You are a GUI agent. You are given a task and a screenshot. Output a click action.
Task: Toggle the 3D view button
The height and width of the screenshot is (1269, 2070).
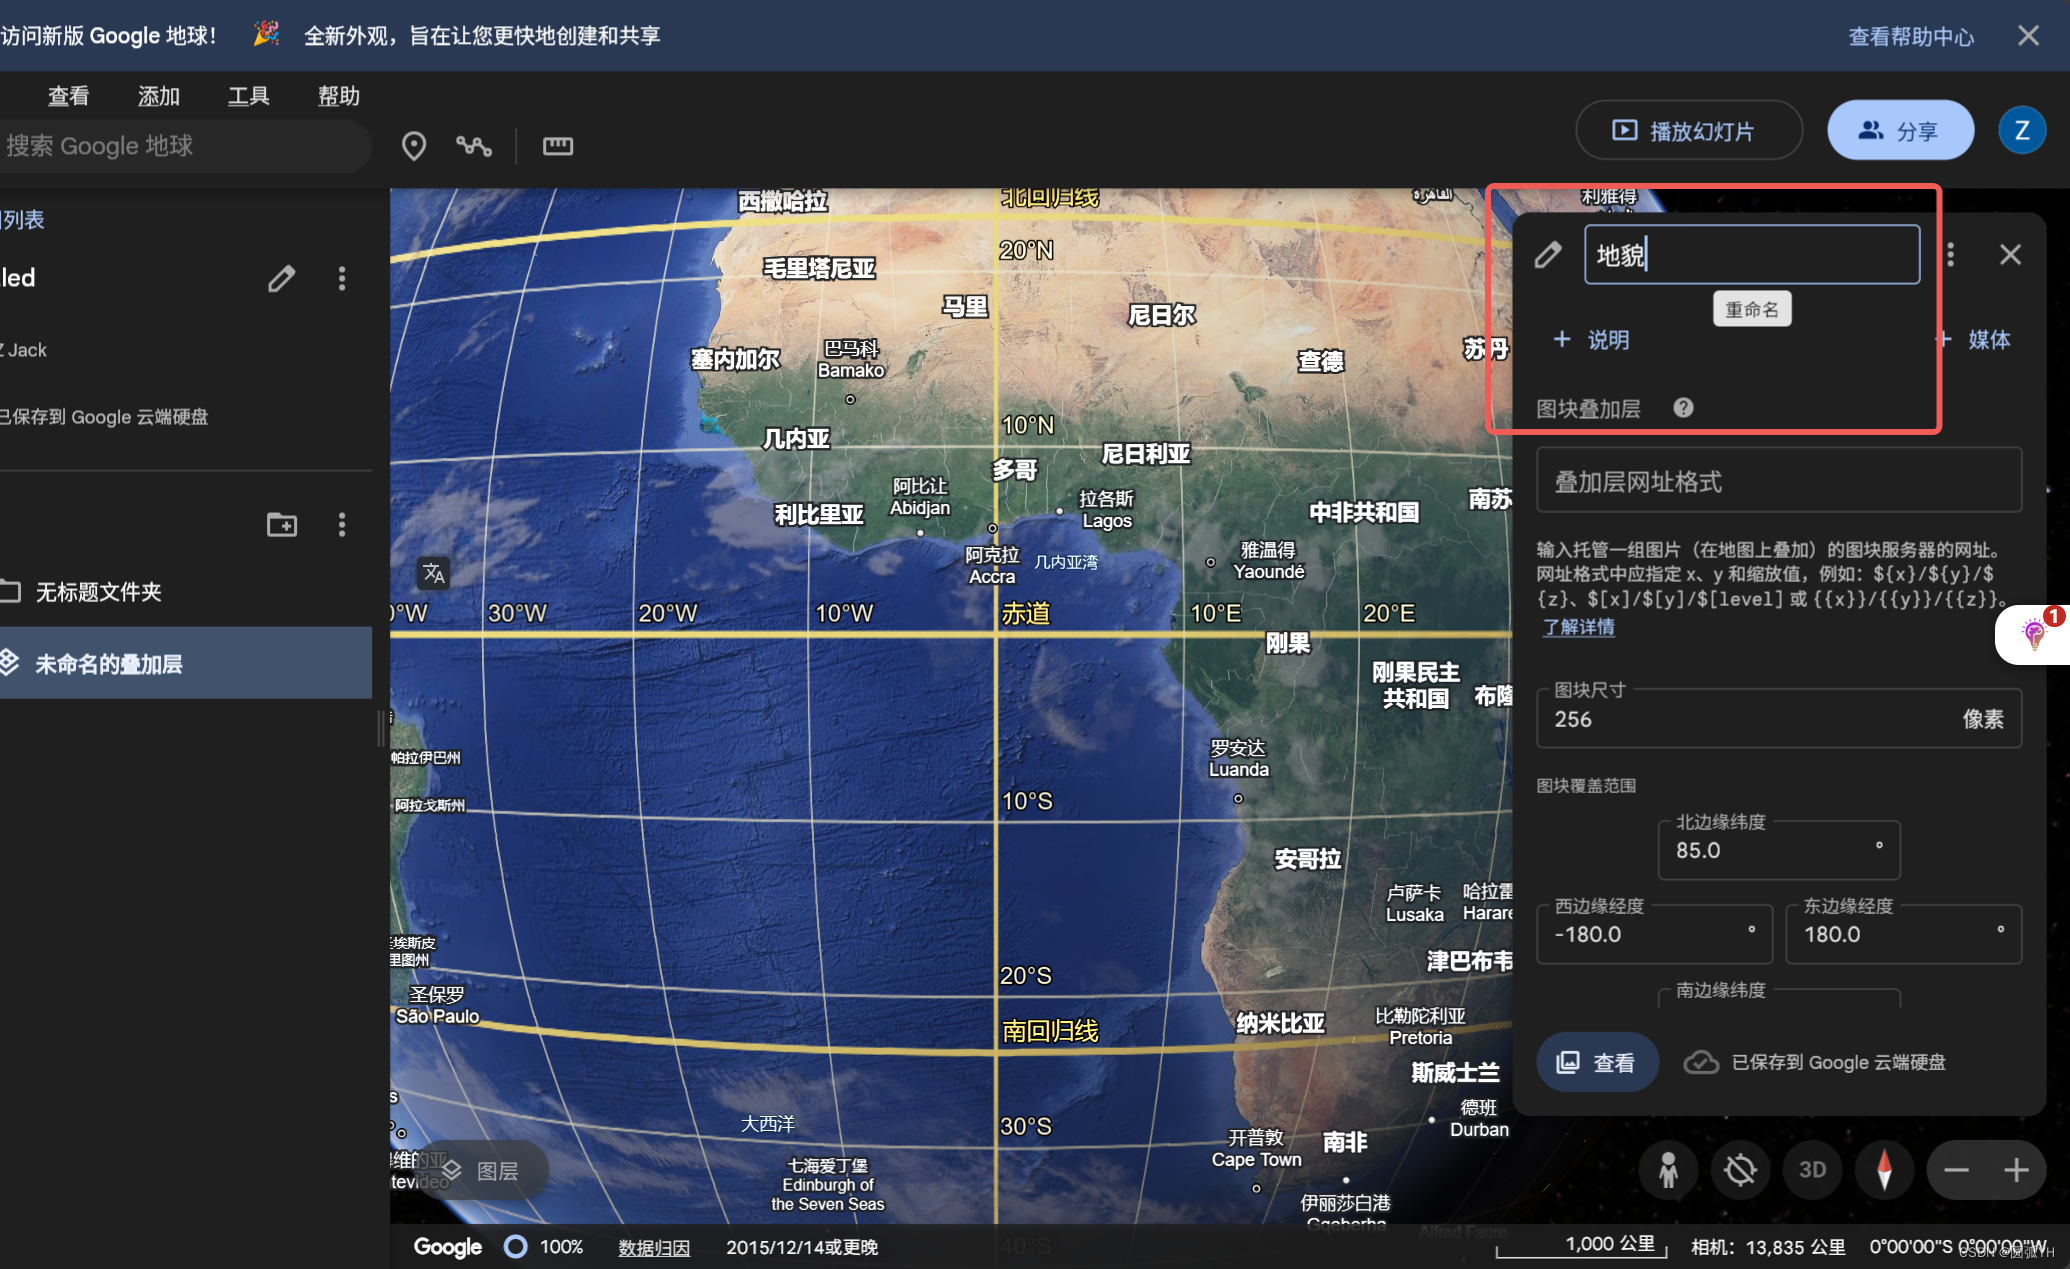[x=1812, y=1169]
